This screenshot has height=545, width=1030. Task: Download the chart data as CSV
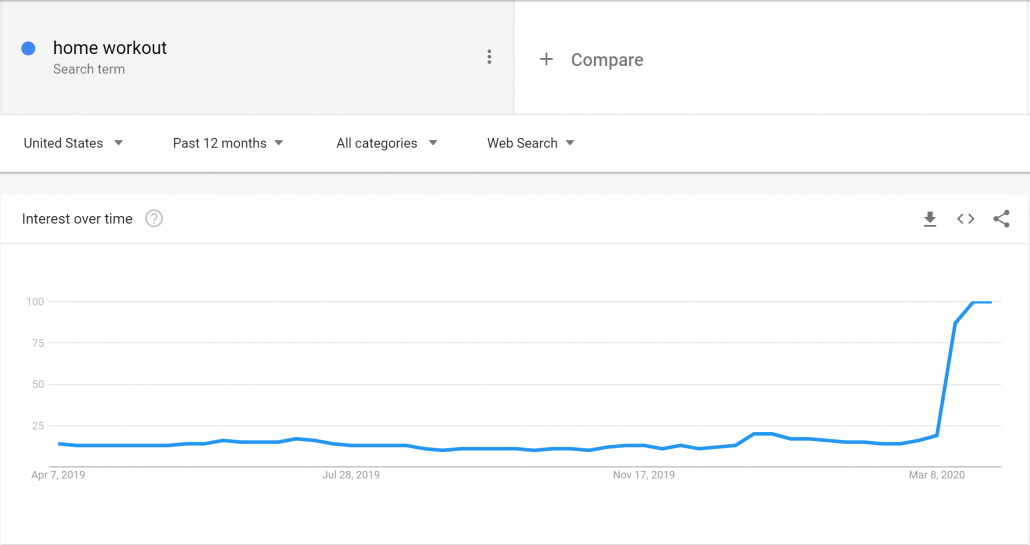click(x=930, y=219)
